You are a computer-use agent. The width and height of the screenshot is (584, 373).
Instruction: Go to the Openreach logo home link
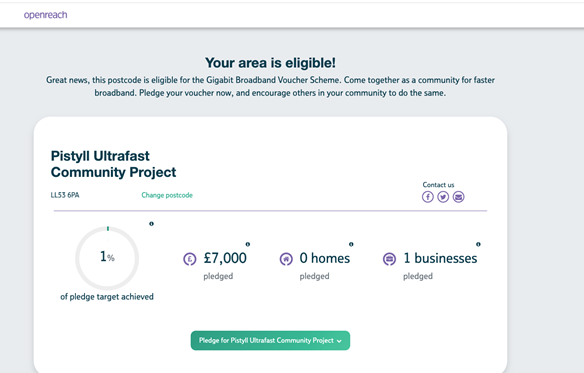[45, 15]
